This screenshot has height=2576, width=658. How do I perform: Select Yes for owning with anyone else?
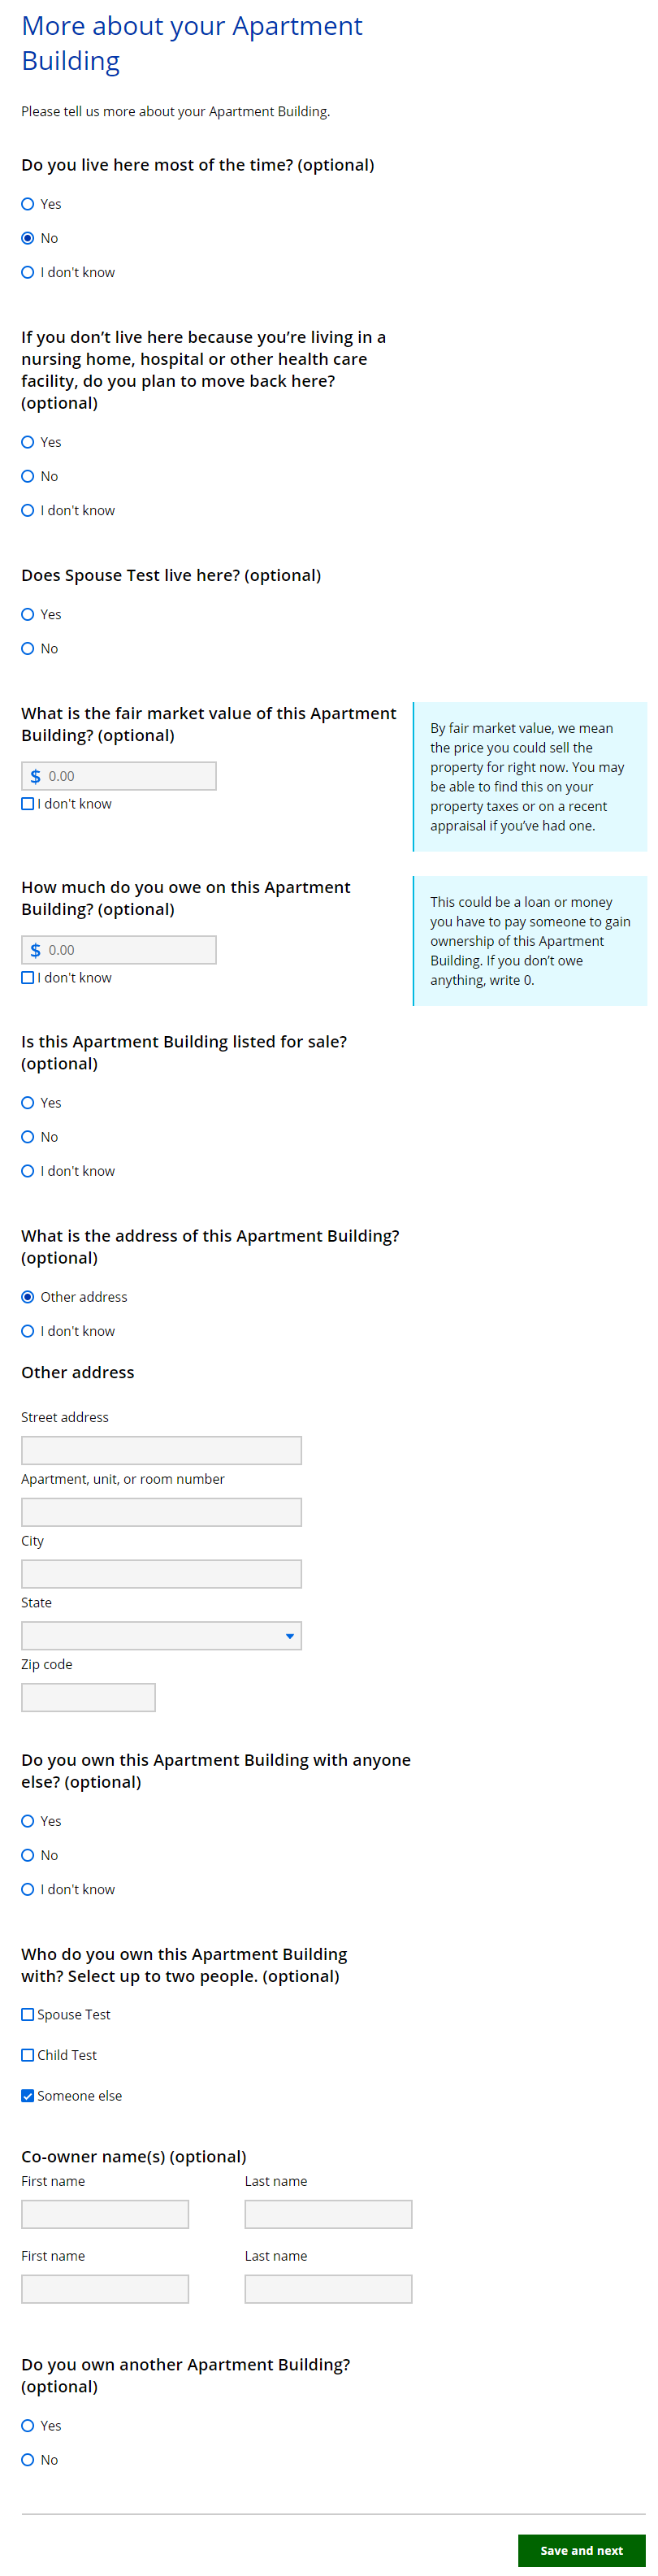pyautogui.click(x=28, y=1821)
